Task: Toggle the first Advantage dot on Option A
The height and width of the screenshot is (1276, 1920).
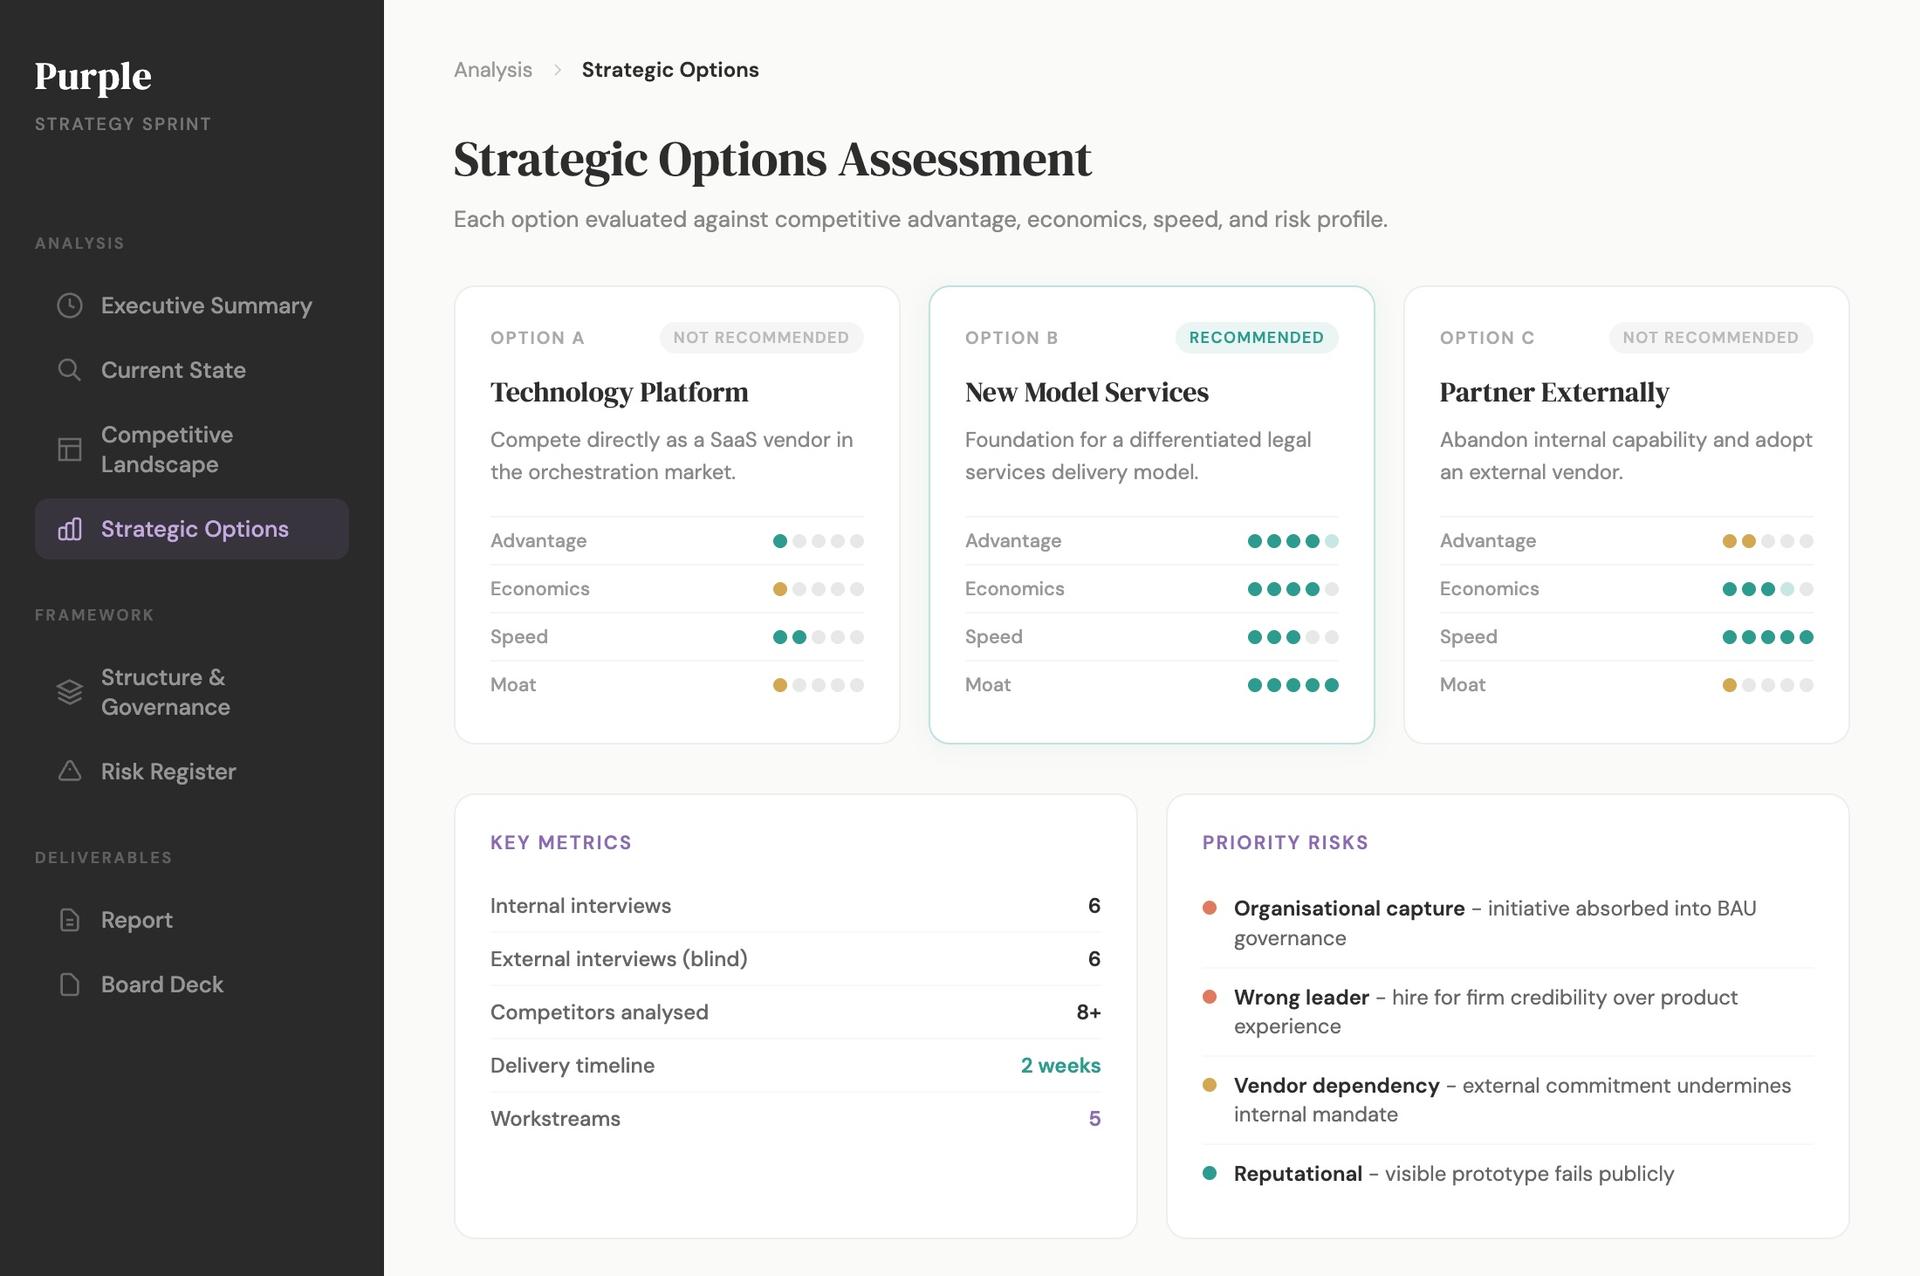Action: pos(781,540)
